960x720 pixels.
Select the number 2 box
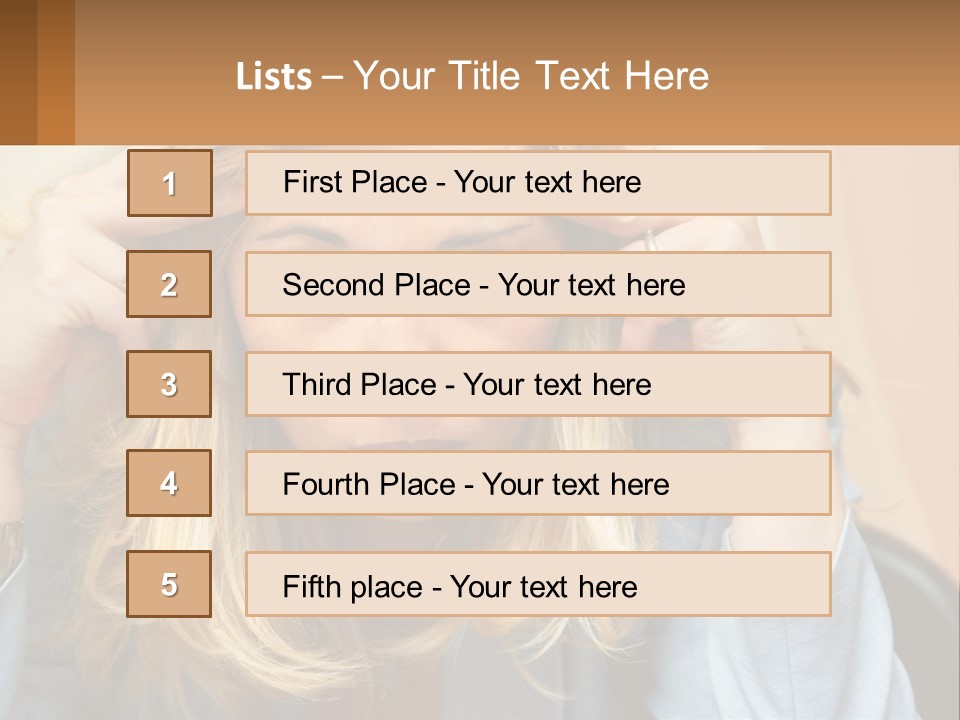pyautogui.click(x=169, y=284)
